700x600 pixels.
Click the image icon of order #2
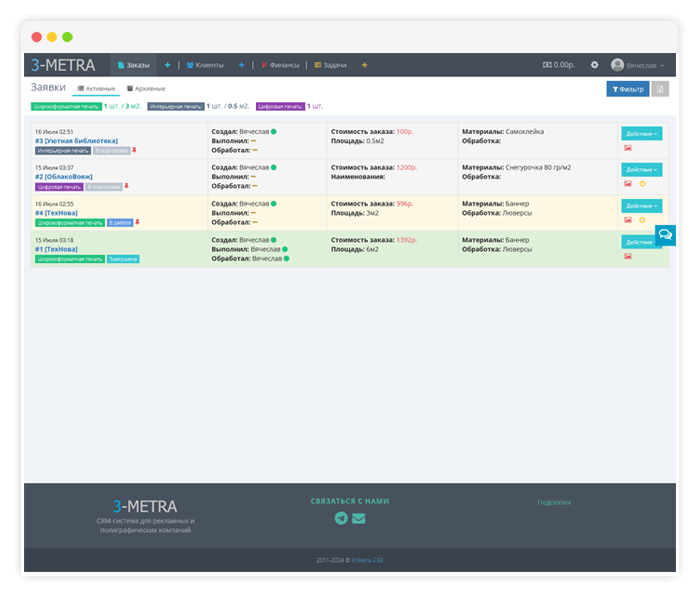tap(628, 183)
